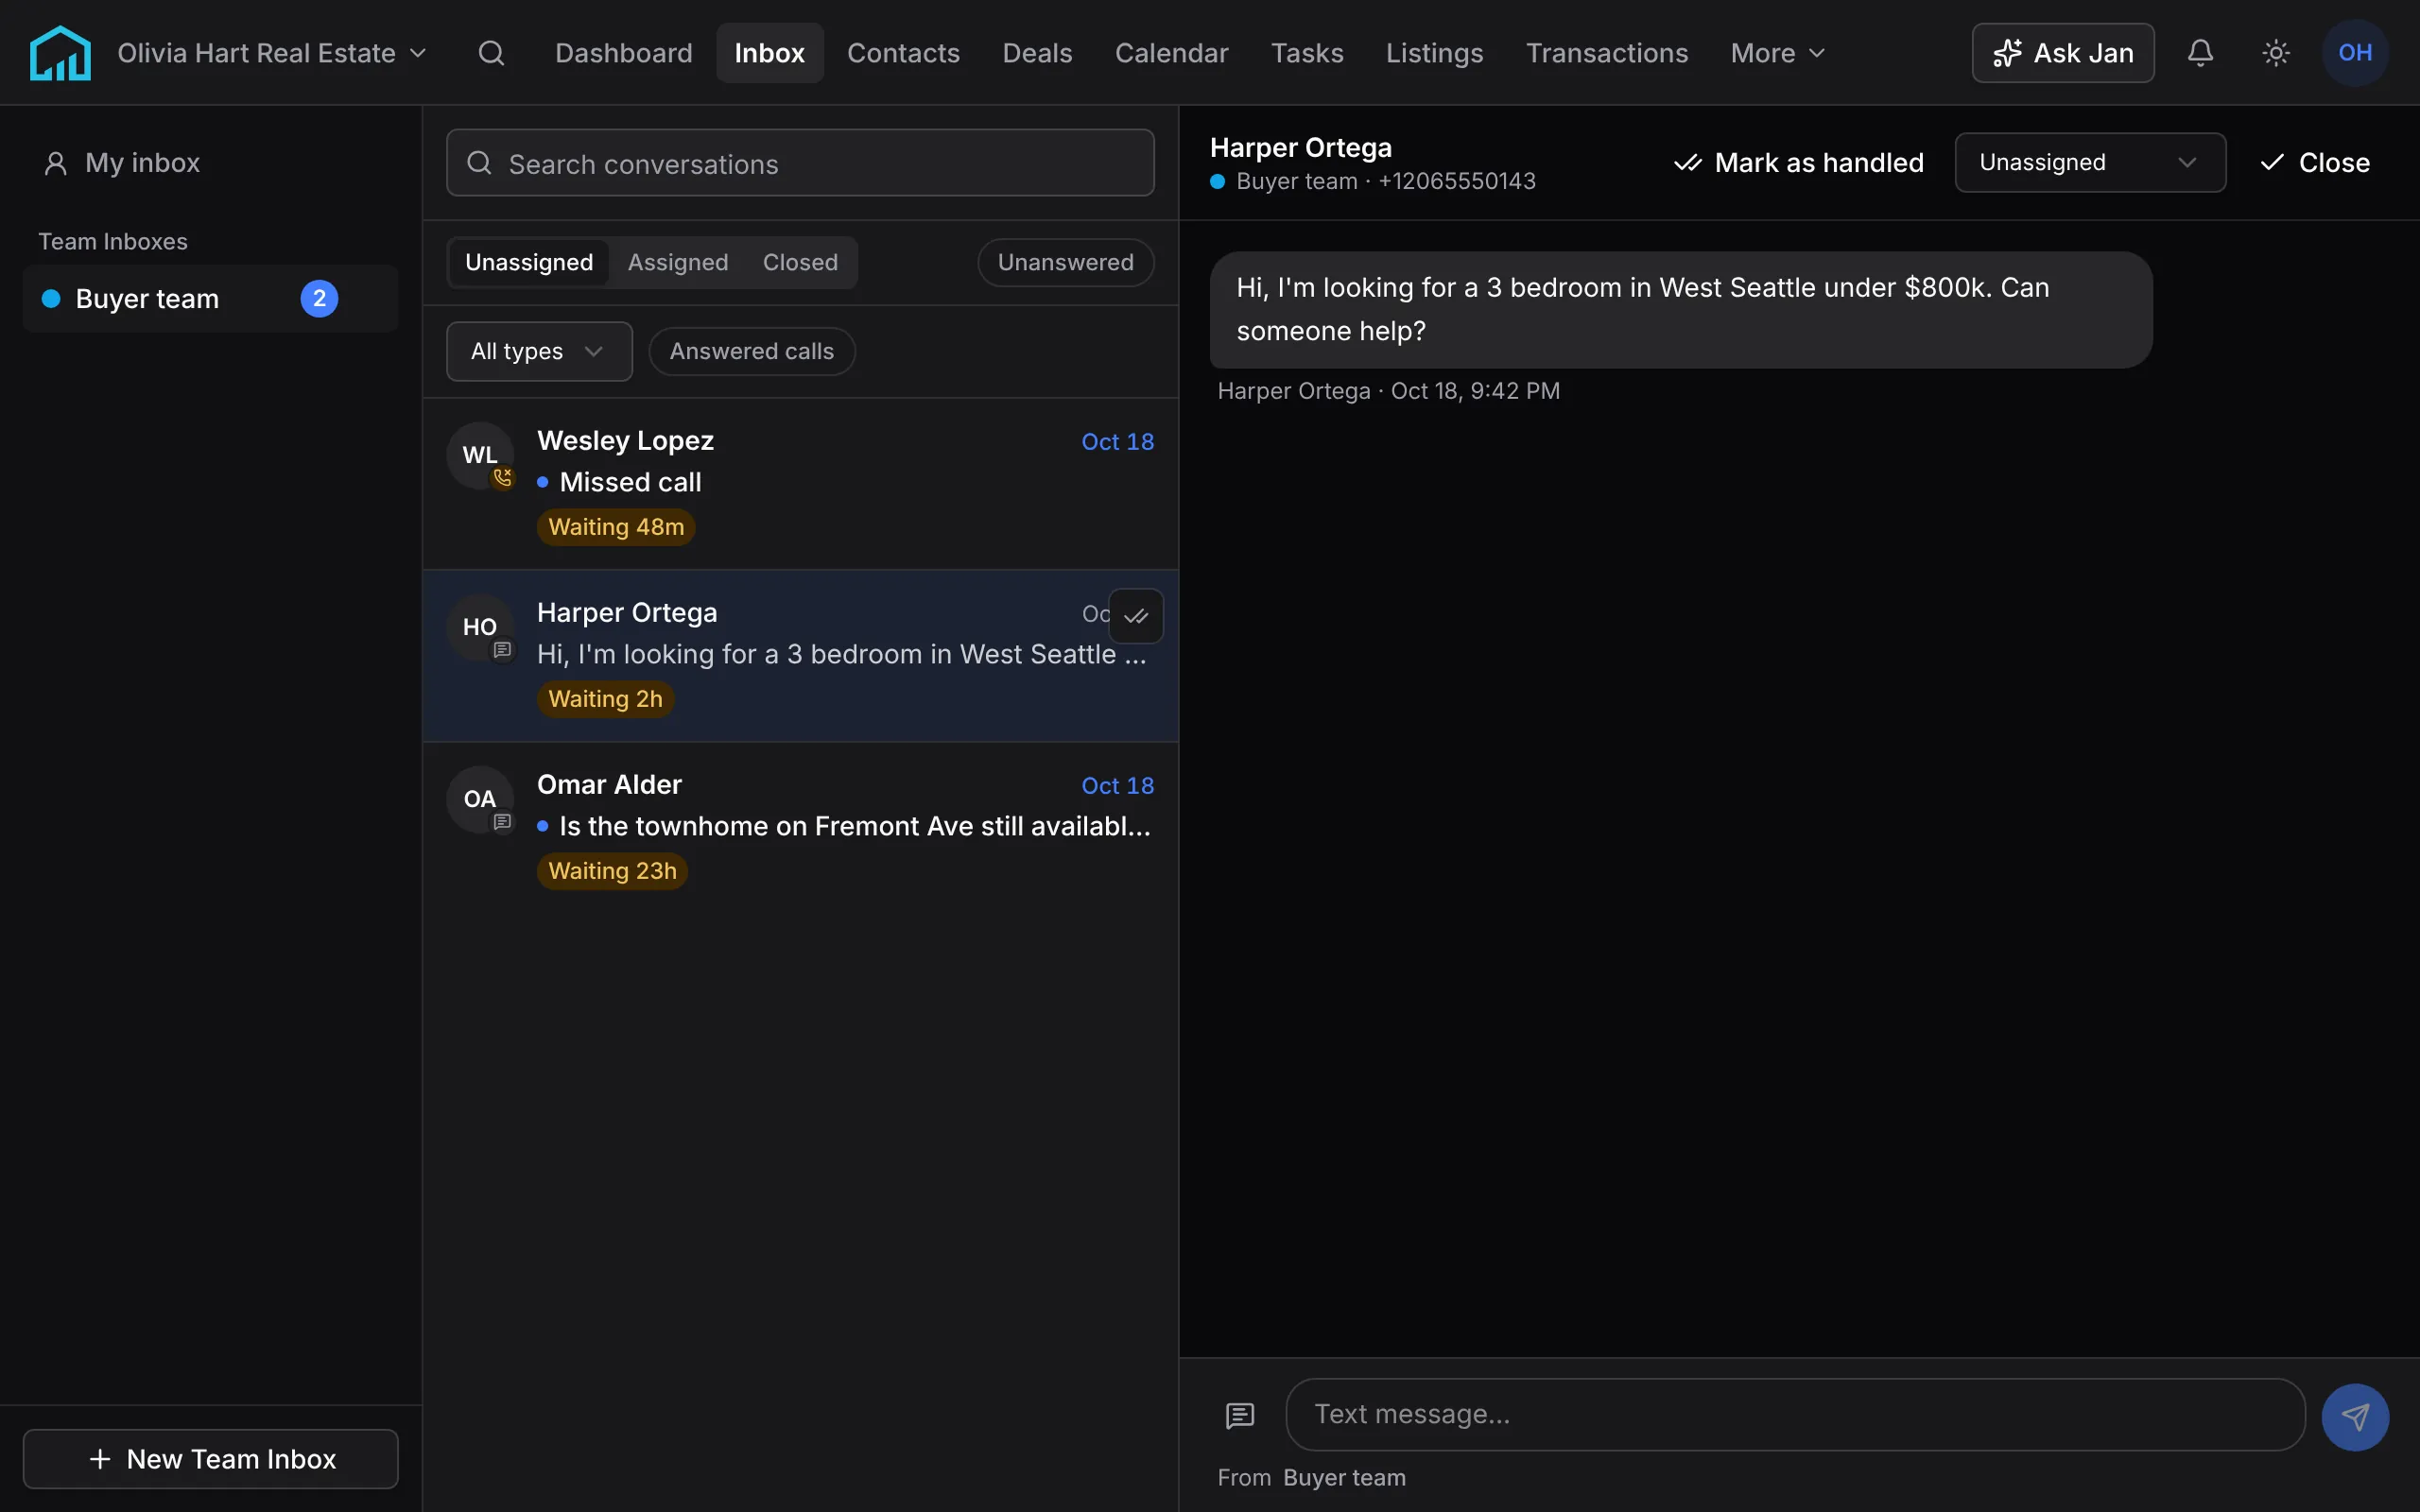Toggle the Unanswered filter chip
This screenshot has width=2420, height=1512.
tap(1065, 262)
